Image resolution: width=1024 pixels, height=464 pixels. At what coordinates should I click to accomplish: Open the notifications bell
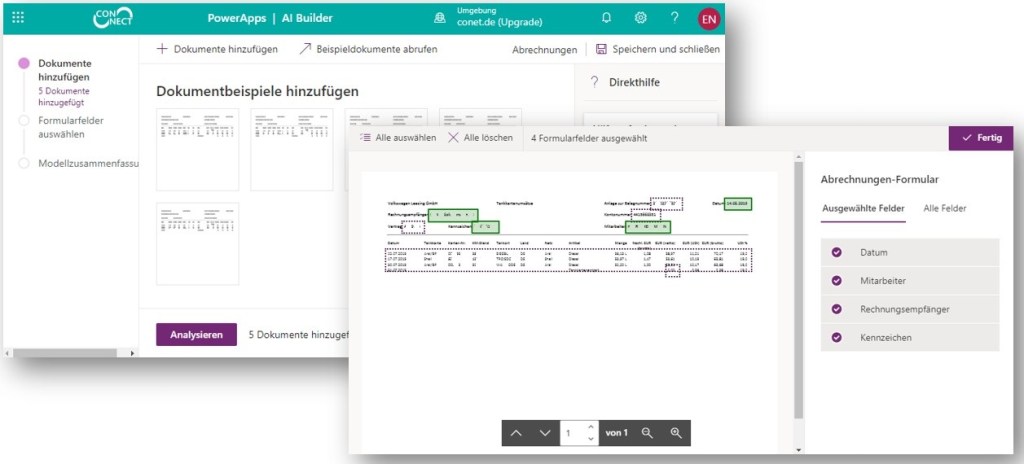606,18
